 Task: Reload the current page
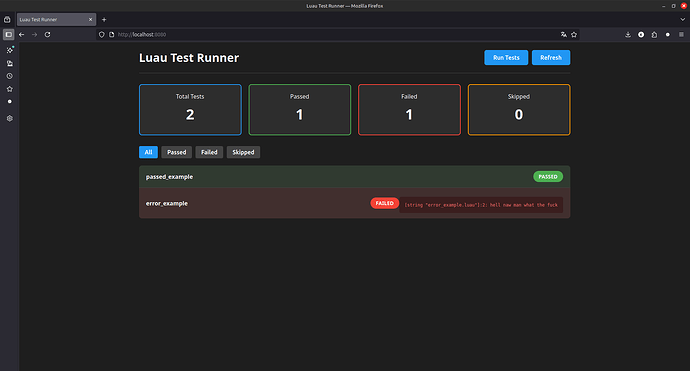tap(48, 34)
